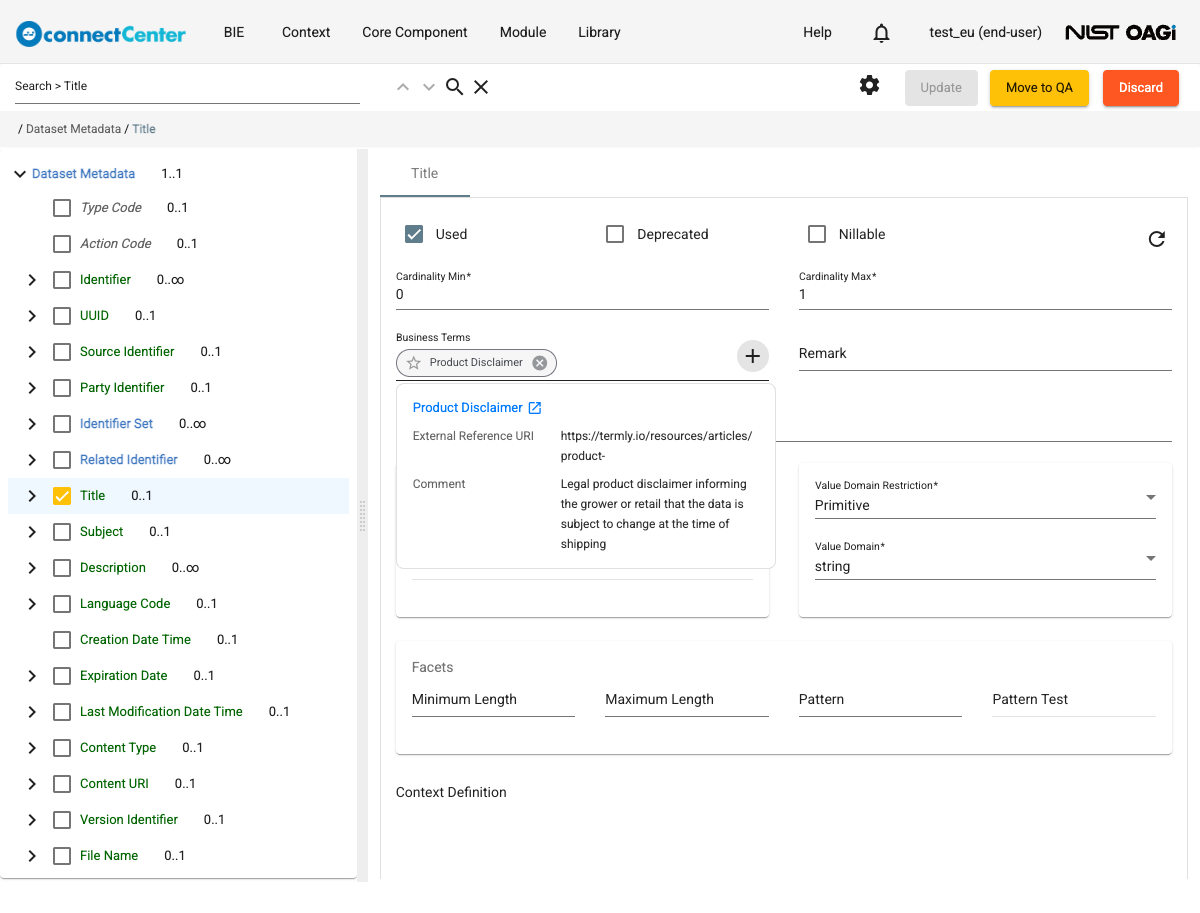Select File Name tree item
The image size is (1200, 913).
109,856
